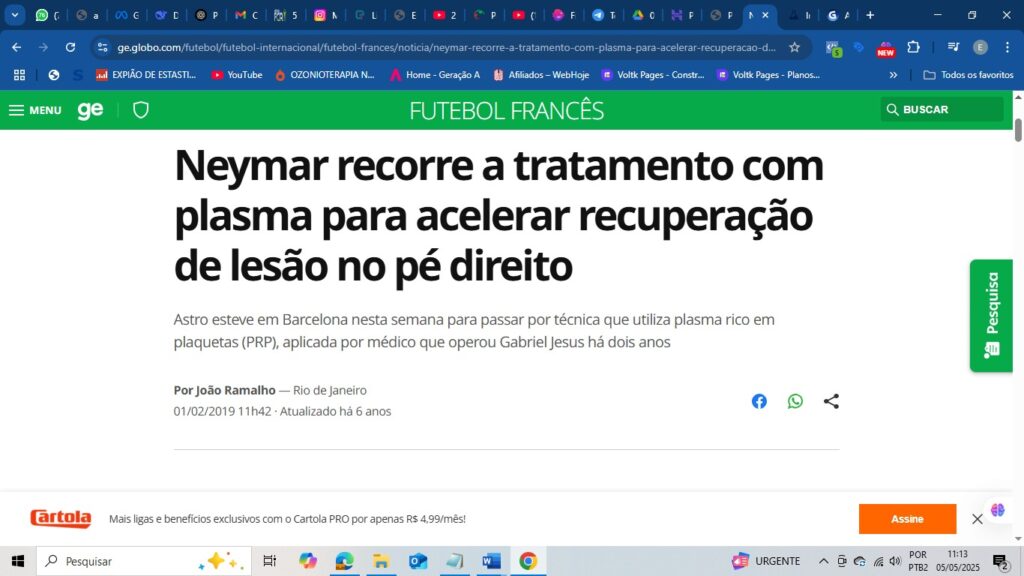Click the author name João Ramalho
This screenshot has height=576, width=1024.
pyautogui.click(x=236, y=390)
